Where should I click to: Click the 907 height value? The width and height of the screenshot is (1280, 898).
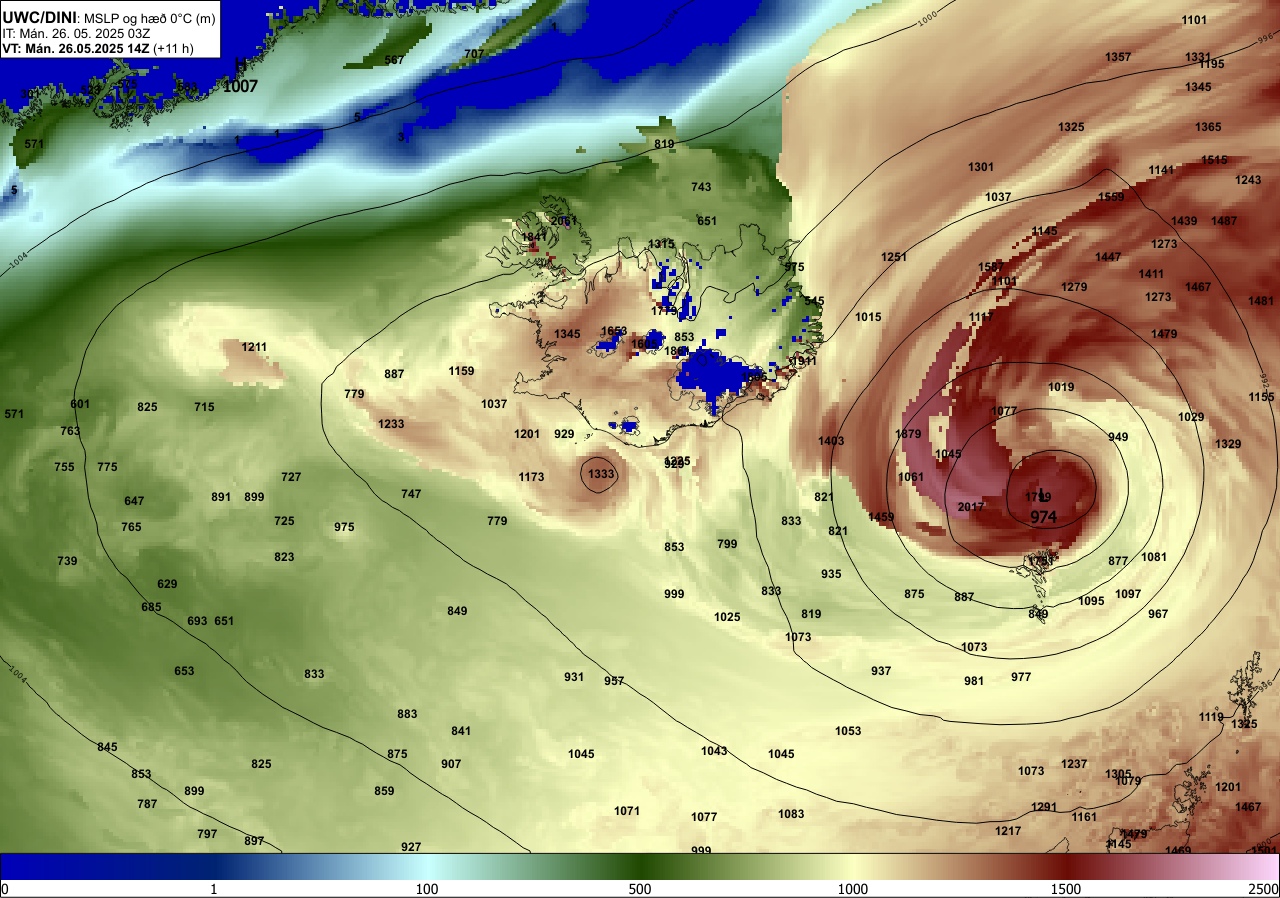(451, 764)
